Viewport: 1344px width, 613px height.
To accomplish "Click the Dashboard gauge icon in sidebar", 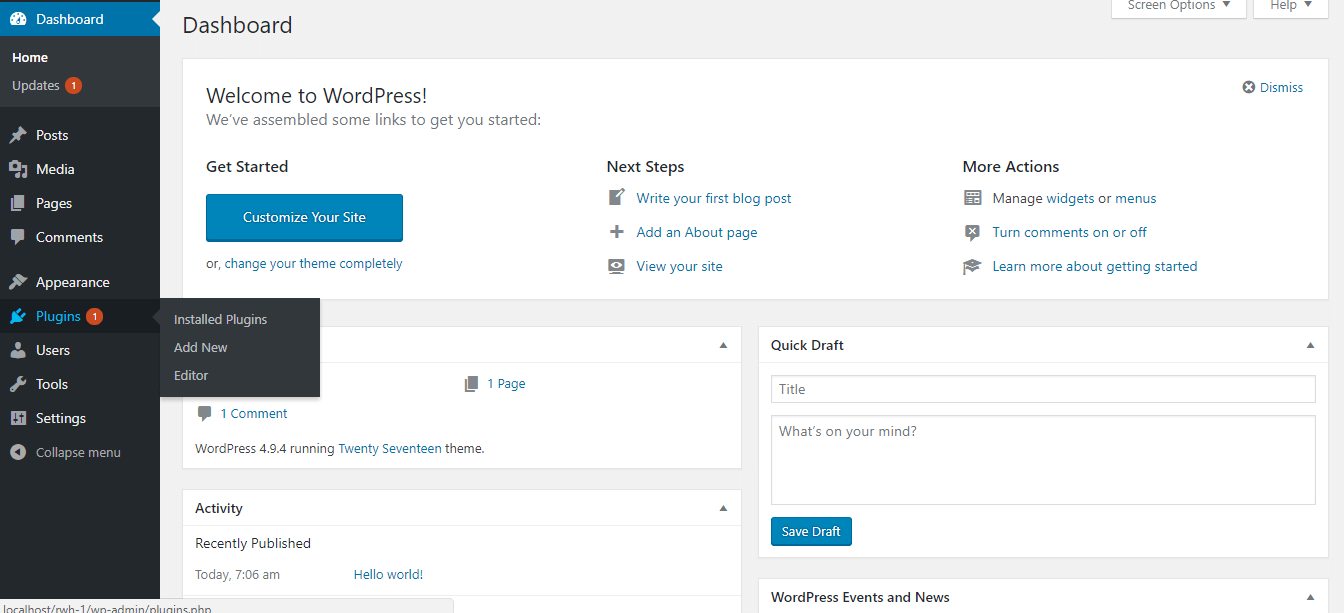I will click(x=18, y=19).
